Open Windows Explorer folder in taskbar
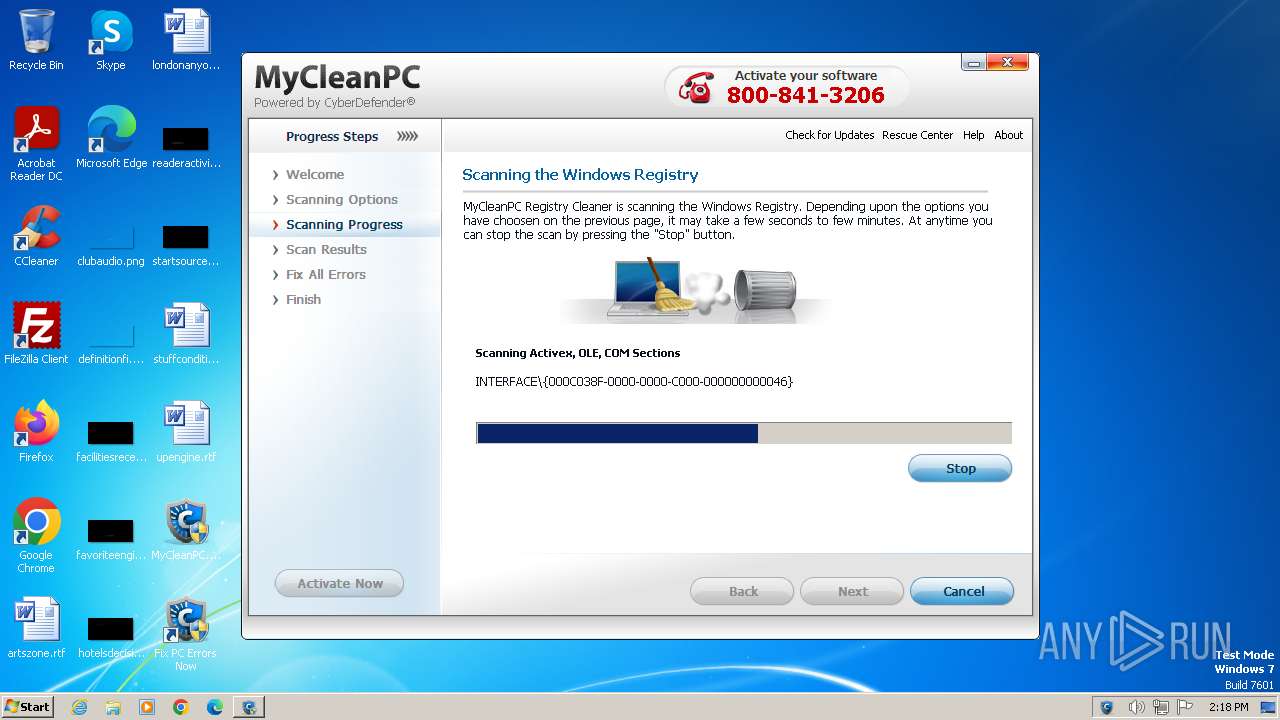This screenshot has height=720, width=1280. click(x=113, y=707)
